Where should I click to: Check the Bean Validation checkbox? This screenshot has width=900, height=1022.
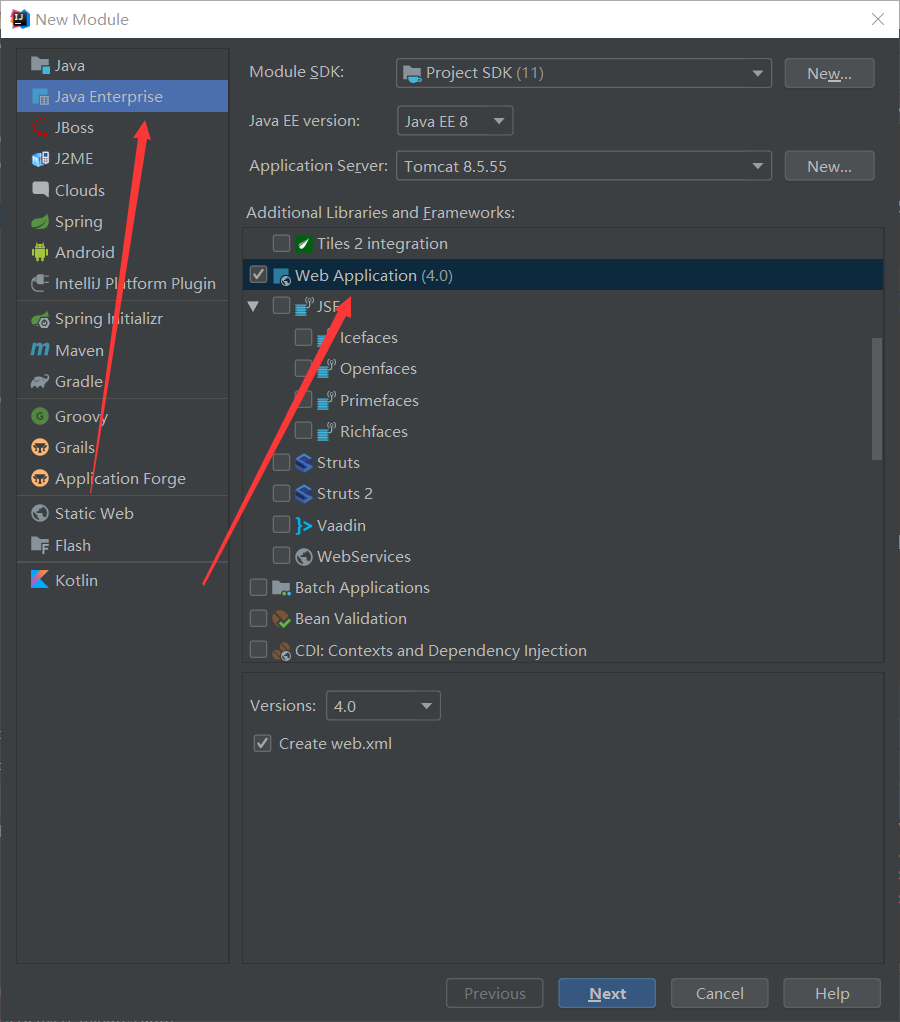click(x=259, y=618)
